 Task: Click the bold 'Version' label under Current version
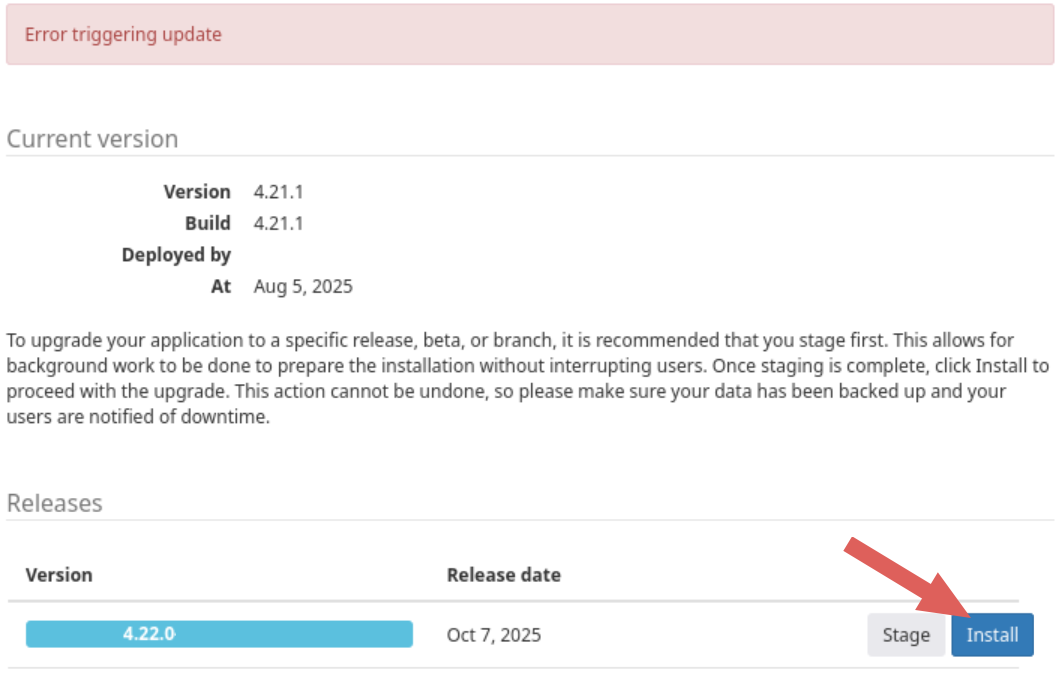tap(197, 192)
